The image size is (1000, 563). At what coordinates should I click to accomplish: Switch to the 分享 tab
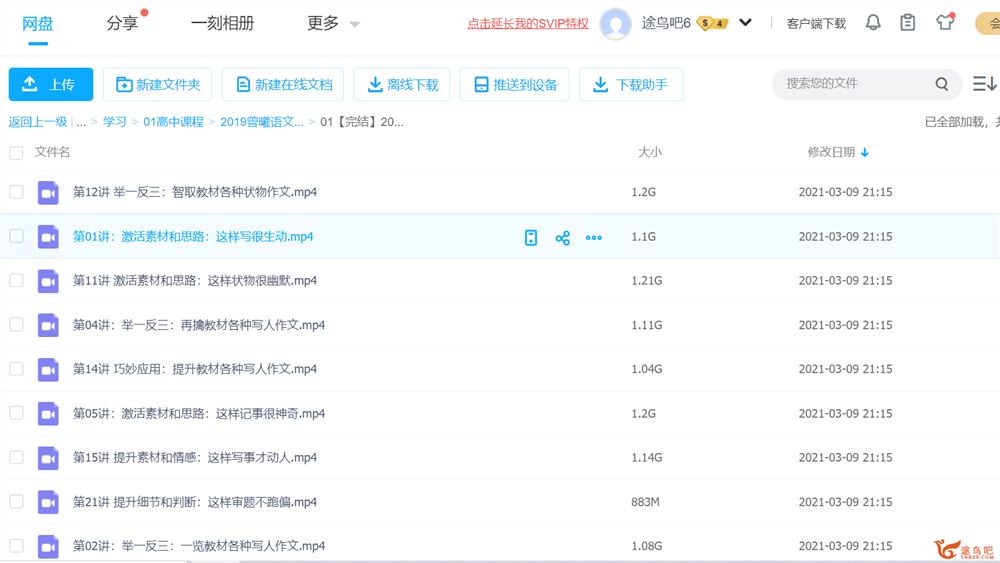[122, 24]
